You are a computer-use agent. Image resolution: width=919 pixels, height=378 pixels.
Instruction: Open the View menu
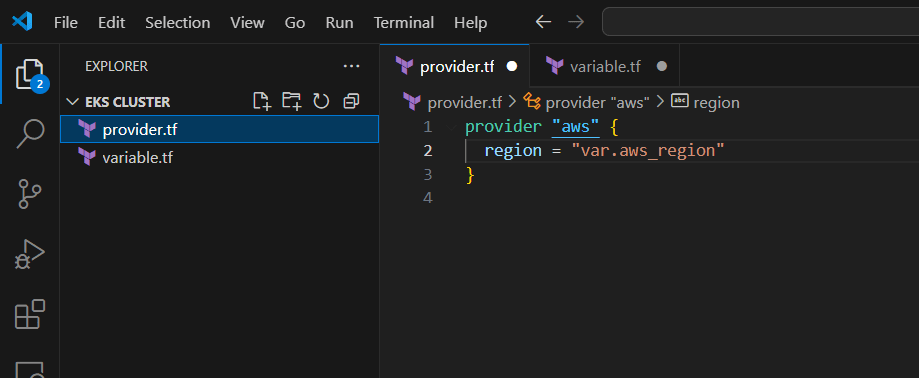tap(247, 23)
